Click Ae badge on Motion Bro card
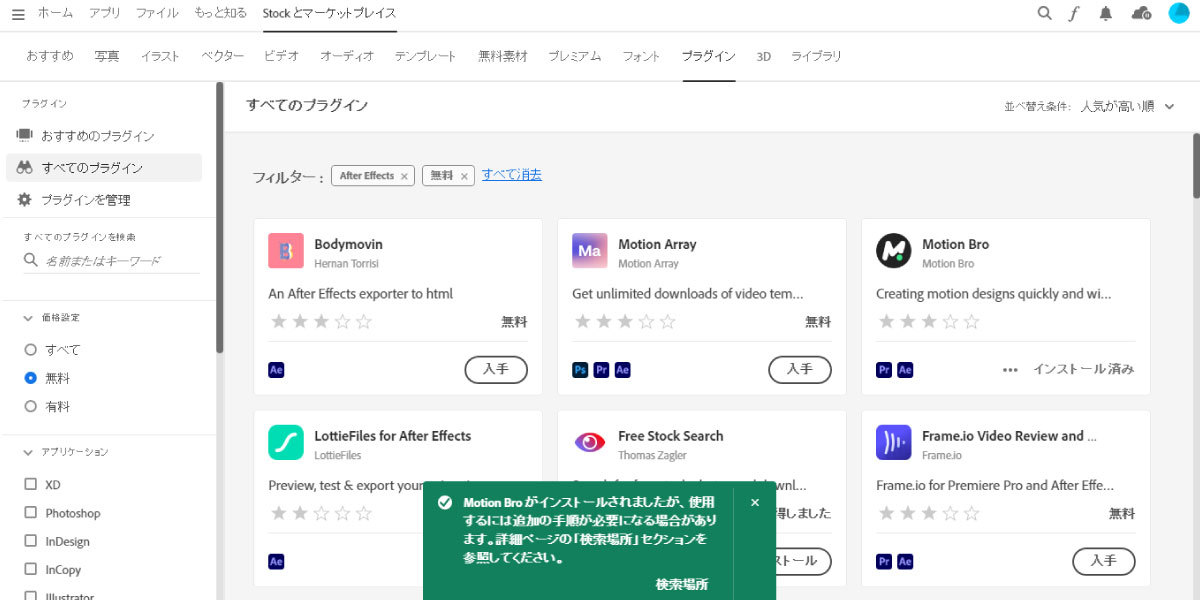 [x=906, y=370]
